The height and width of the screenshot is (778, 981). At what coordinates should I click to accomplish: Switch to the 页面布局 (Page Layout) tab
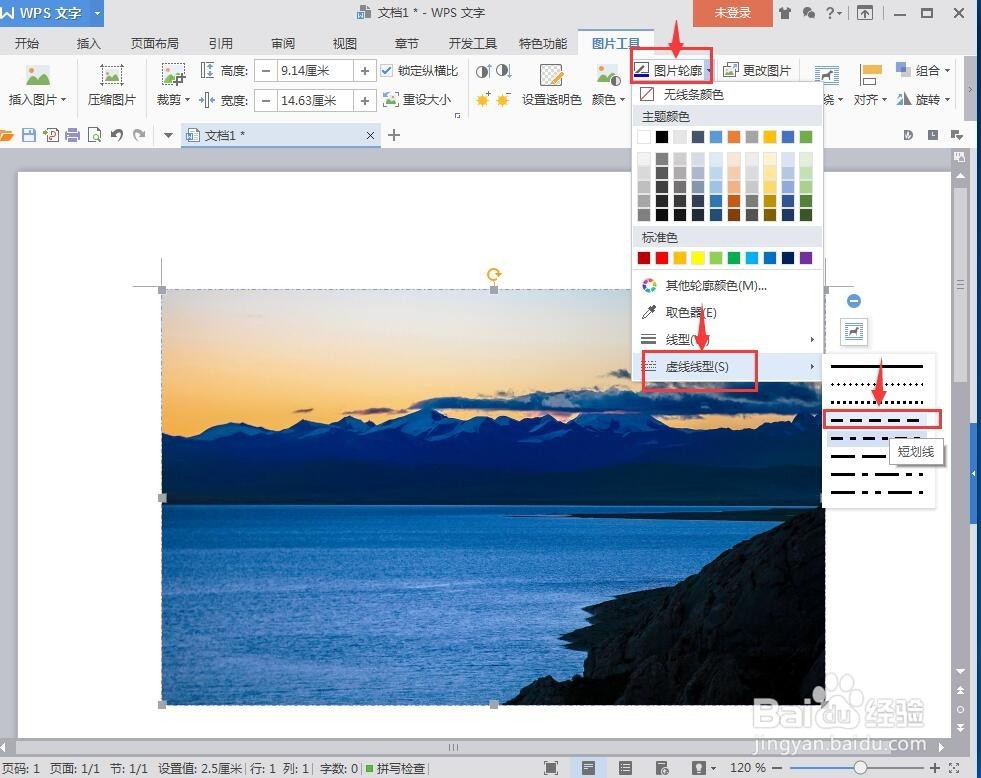(155, 43)
